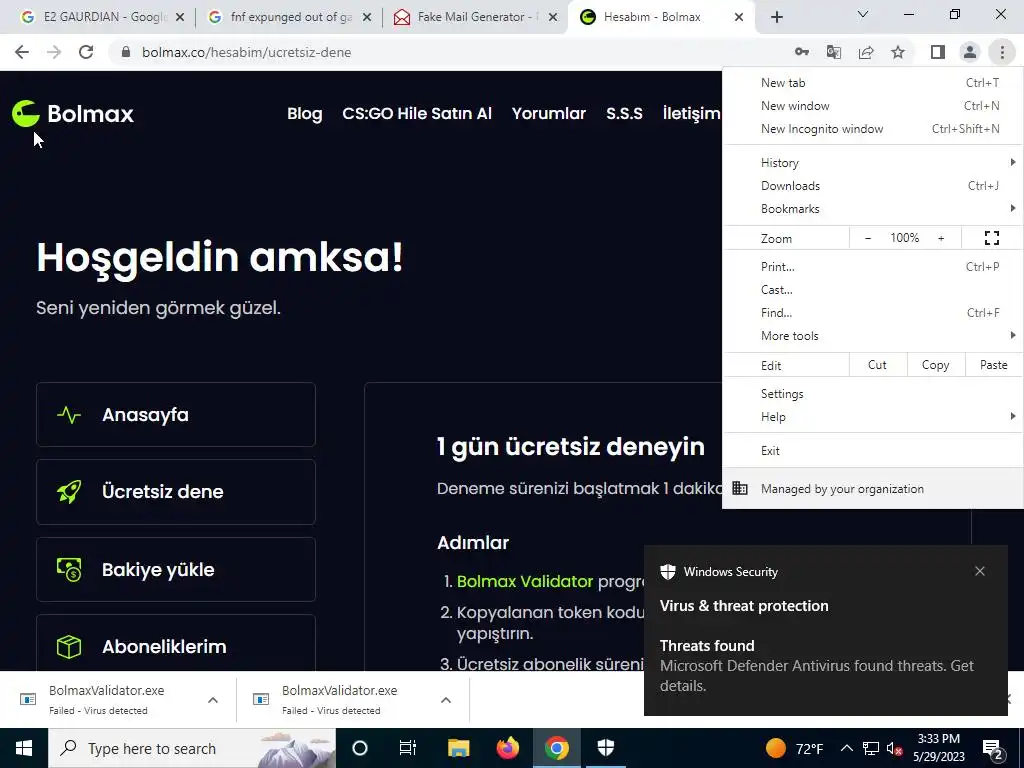Select New tab menu item
The height and width of the screenshot is (768, 1024).
point(872,83)
